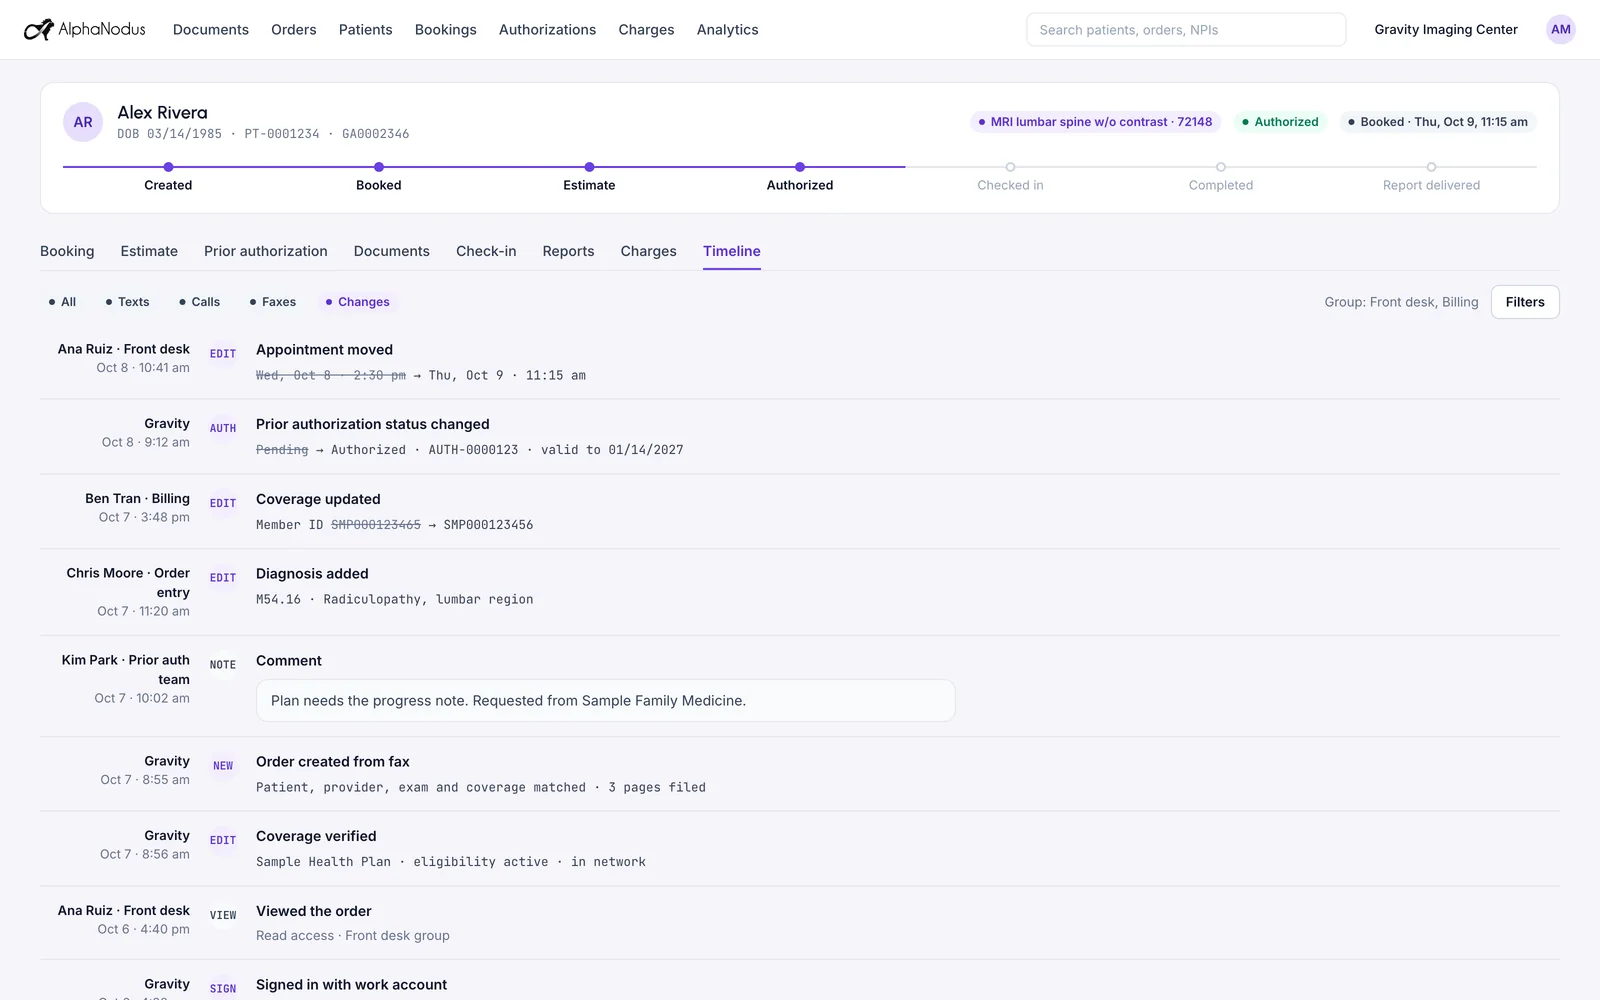Click the AUTH badge on prior authorization row
The height and width of the screenshot is (1000, 1600).
(x=223, y=428)
